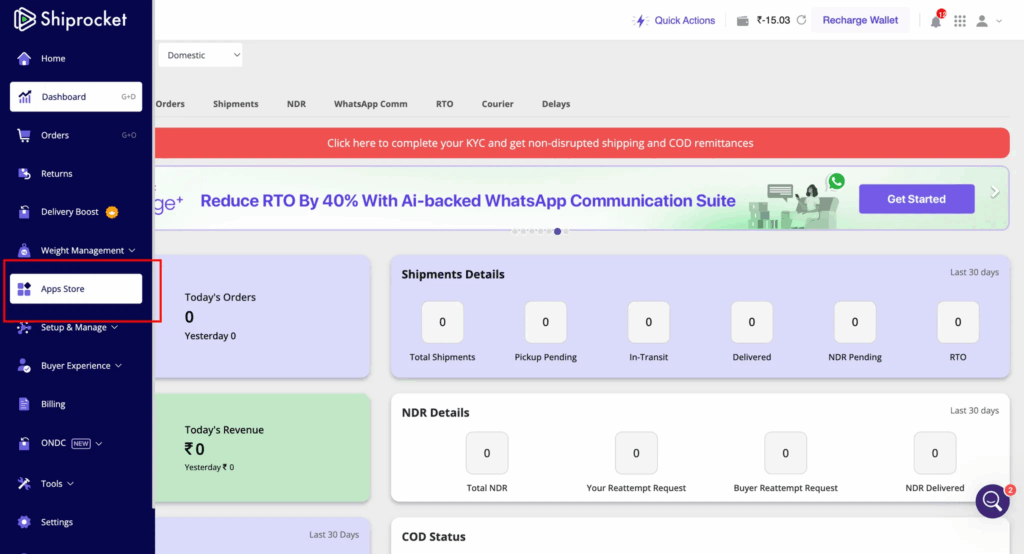Open the chat support search bubble
The height and width of the screenshot is (554, 1024).
993,501
